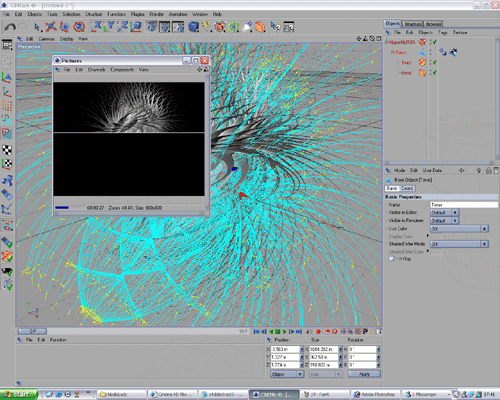Click the HyperNURBS icon in toolbar
This screenshot has width=500, height=400.
(x=220, y=27)
